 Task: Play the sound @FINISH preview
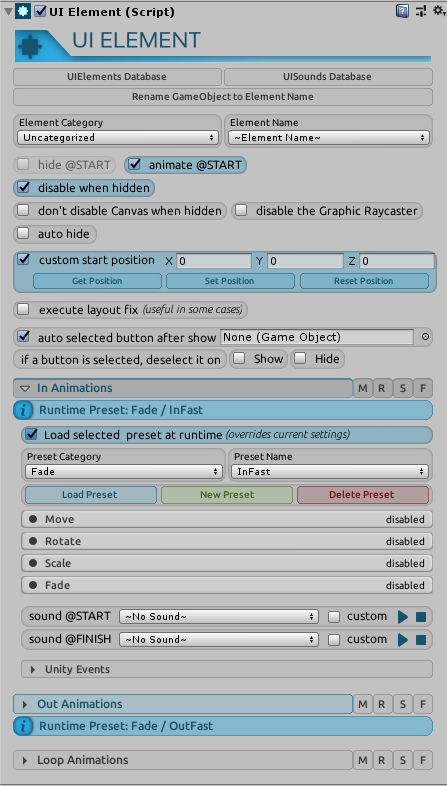[403, 640]
